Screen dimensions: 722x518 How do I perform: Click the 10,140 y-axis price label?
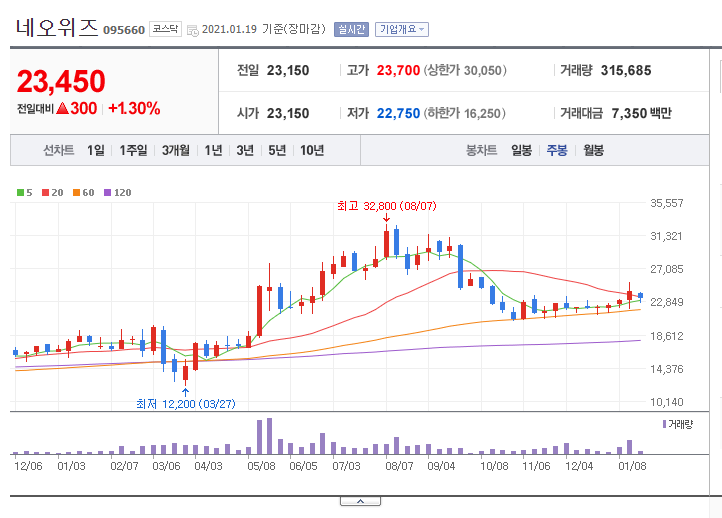[667, 402]
